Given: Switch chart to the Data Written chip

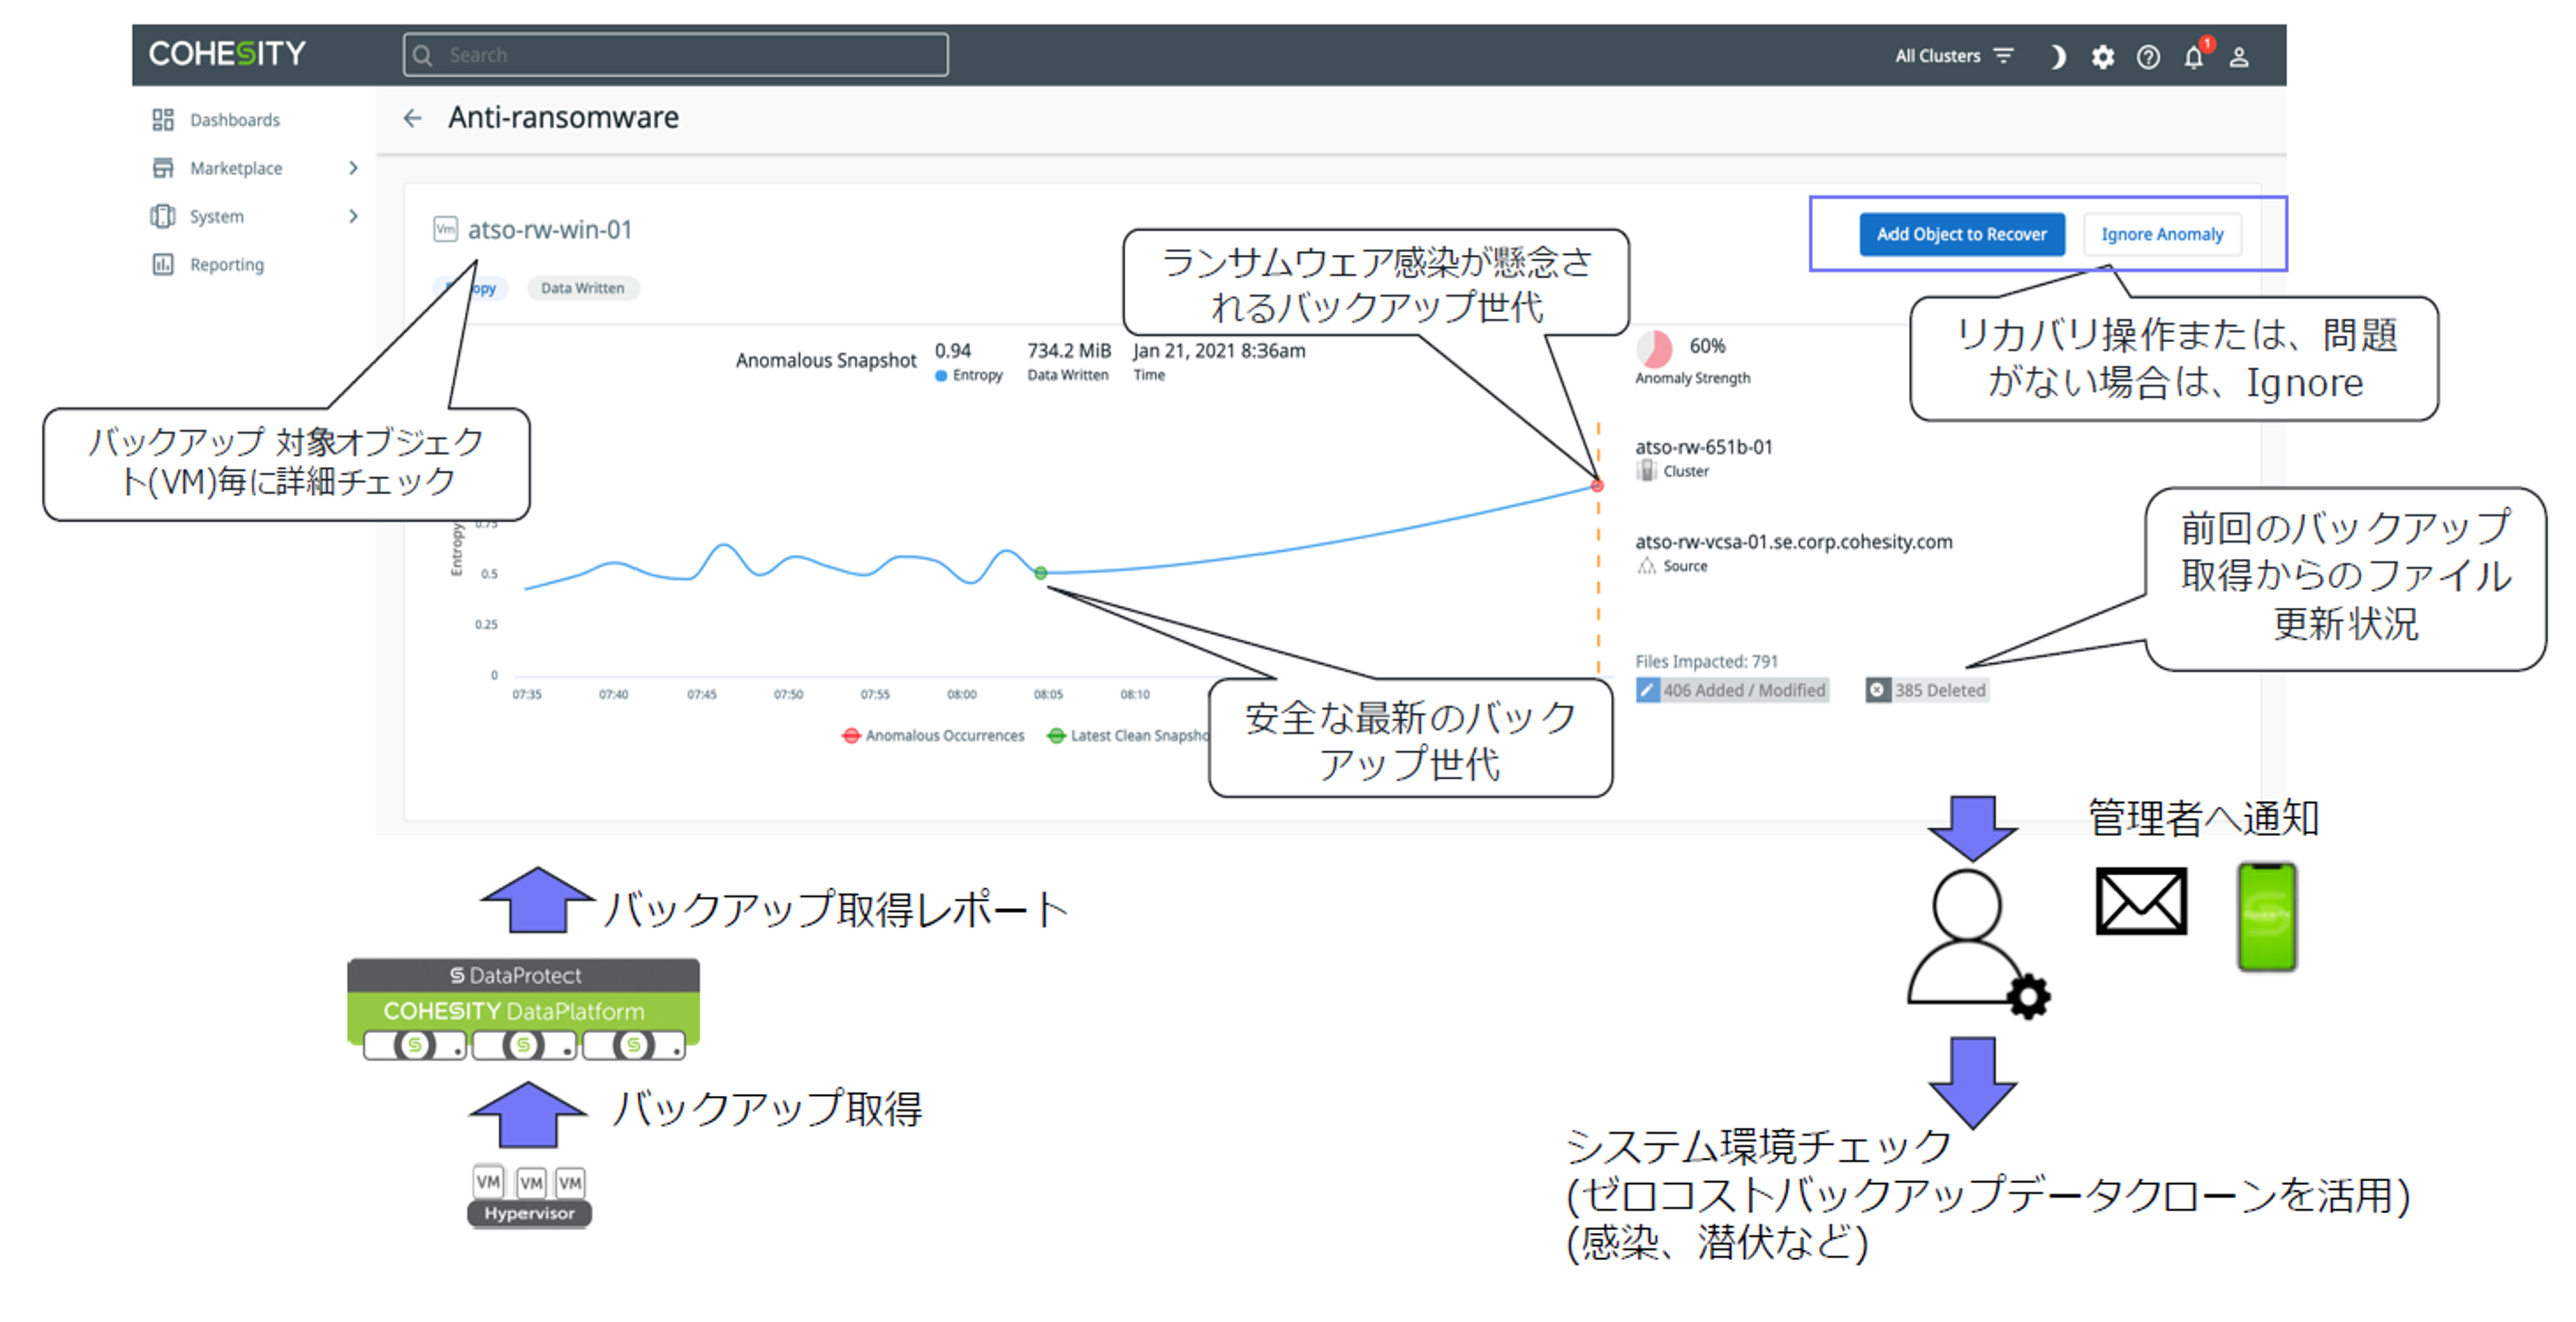Looking at the screenshot, I should pos(583,288).
